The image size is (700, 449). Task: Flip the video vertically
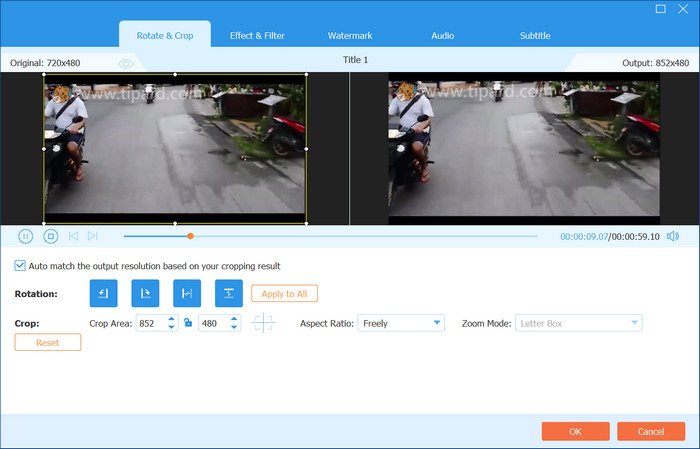pos(229,293)
